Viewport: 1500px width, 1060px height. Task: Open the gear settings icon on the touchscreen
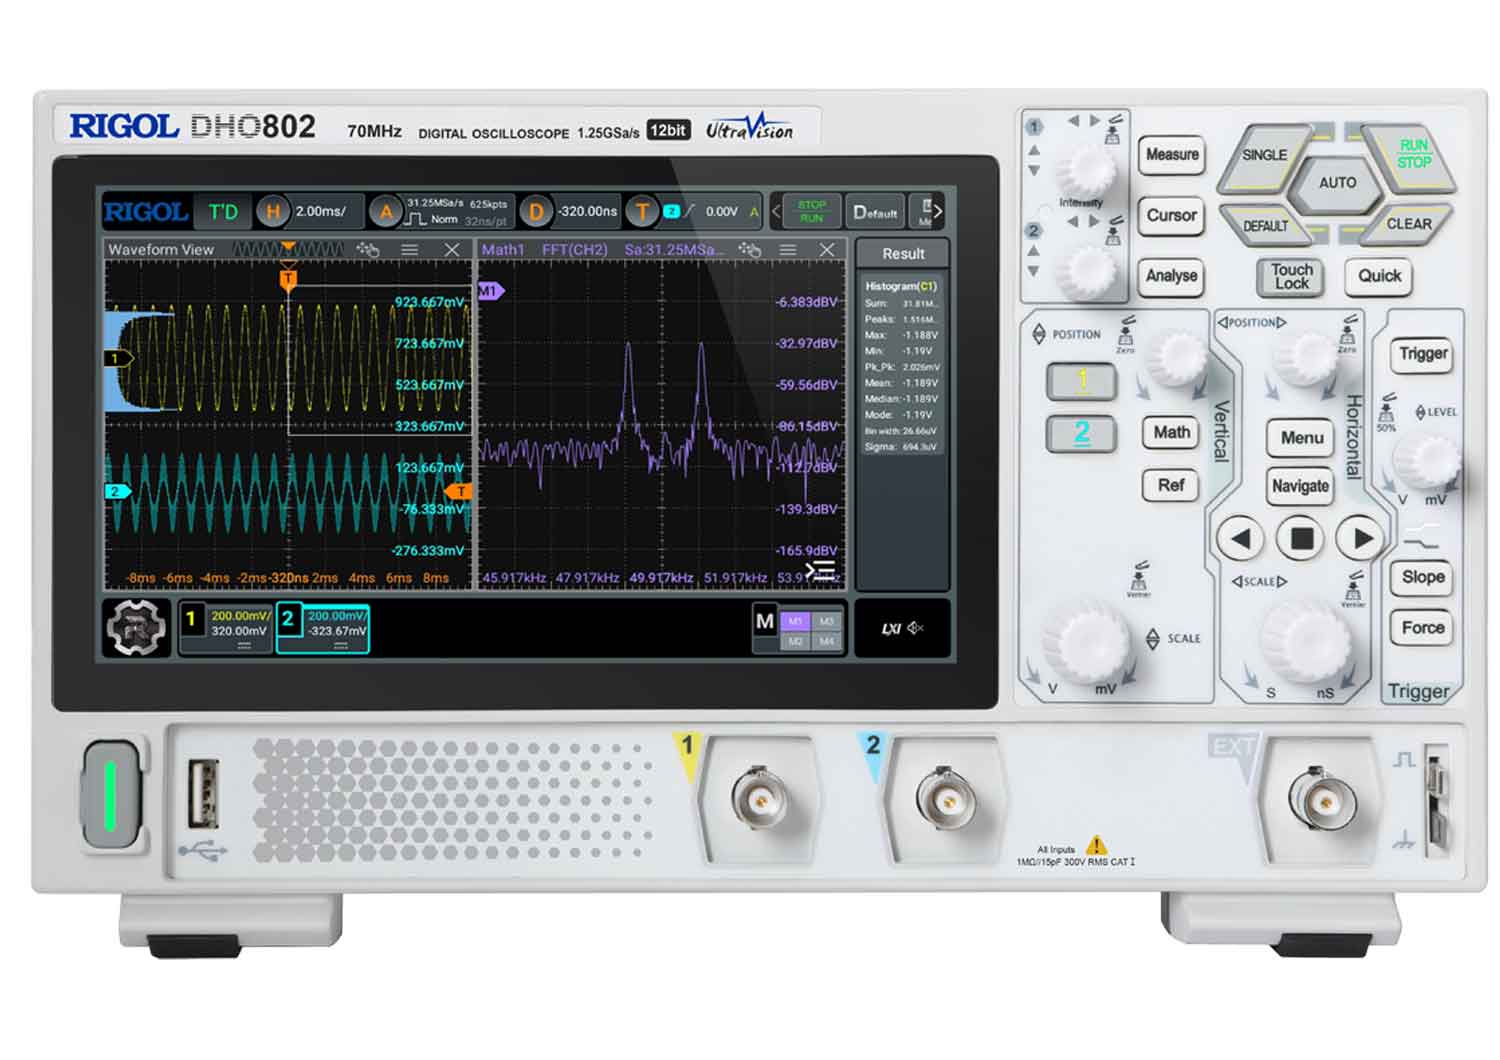pos(136,628)
